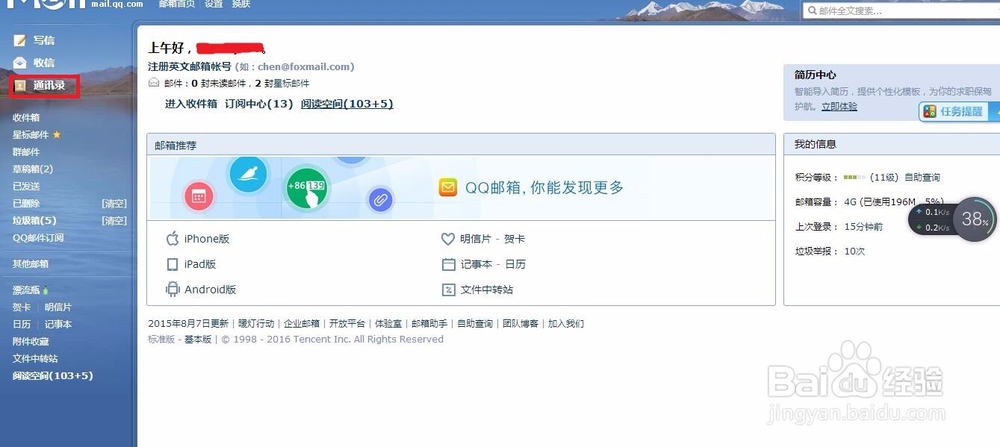
Task: Open 通讯录 contacts
Action: [x=49, y=85]
